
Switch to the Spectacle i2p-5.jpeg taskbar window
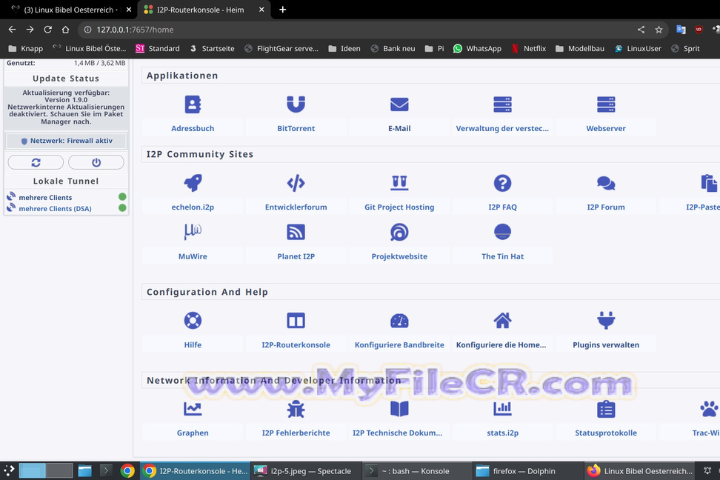[305, 471]
